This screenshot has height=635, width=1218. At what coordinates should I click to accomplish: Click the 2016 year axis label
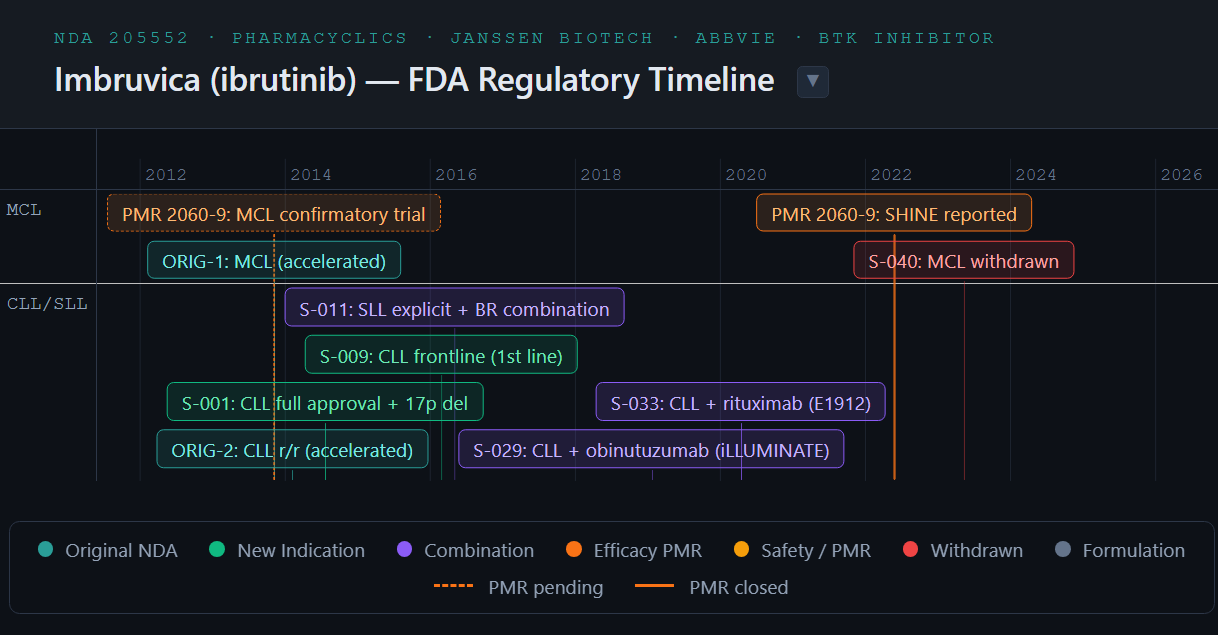[456, 175]
